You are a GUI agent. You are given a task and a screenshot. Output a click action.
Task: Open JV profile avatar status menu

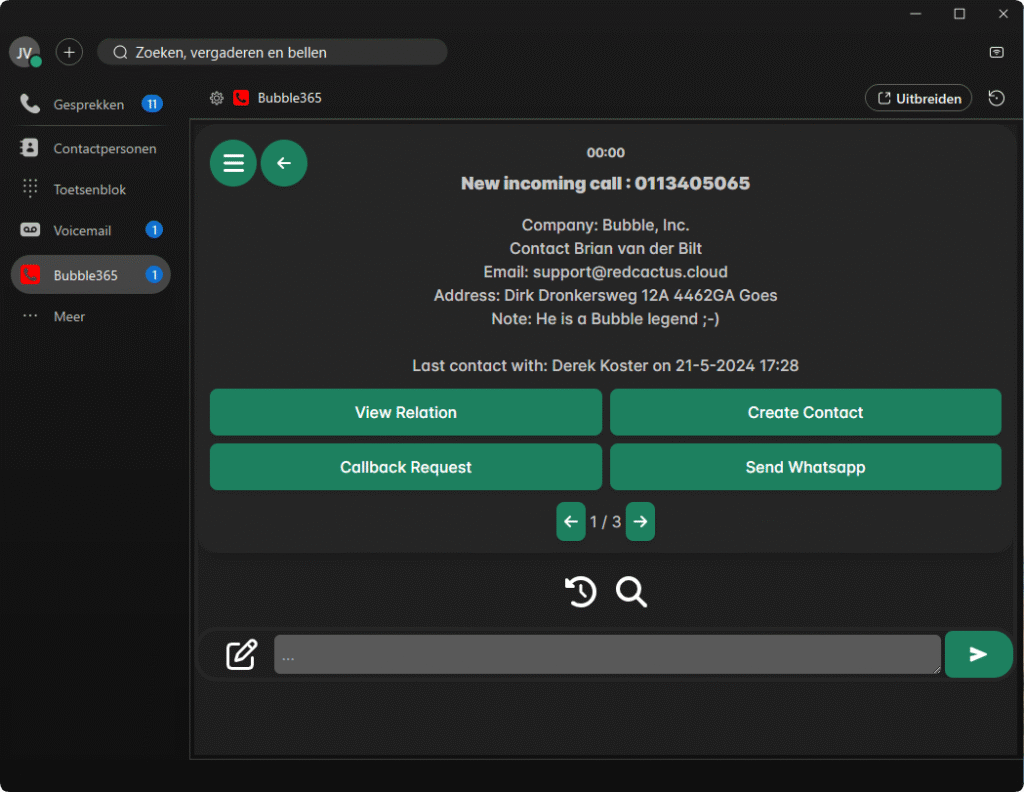point(25,52)
